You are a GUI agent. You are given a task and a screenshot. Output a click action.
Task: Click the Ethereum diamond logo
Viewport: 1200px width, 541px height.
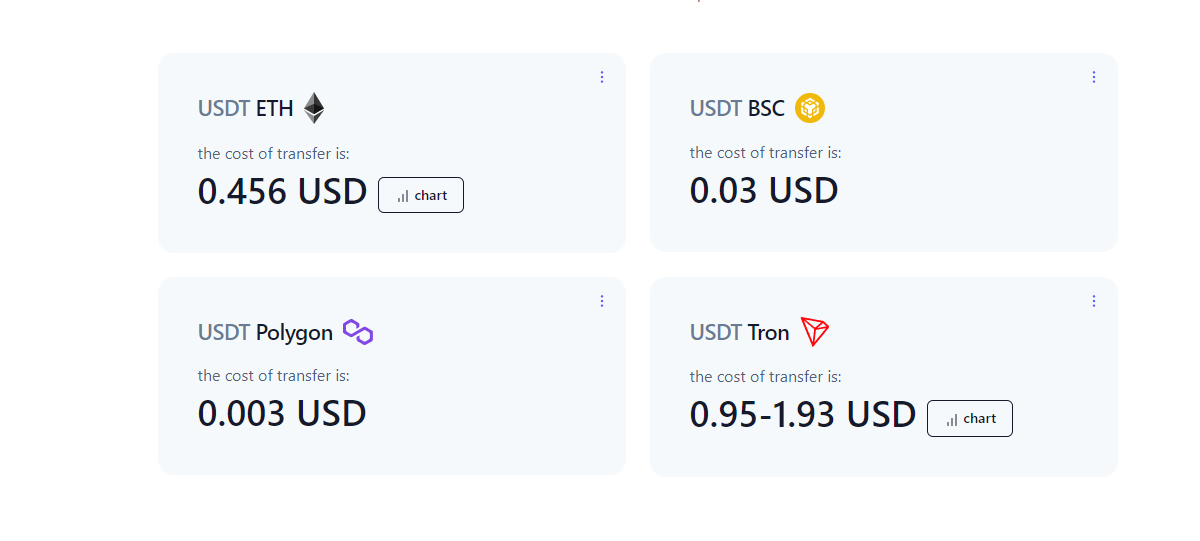[x=314, y=108]
